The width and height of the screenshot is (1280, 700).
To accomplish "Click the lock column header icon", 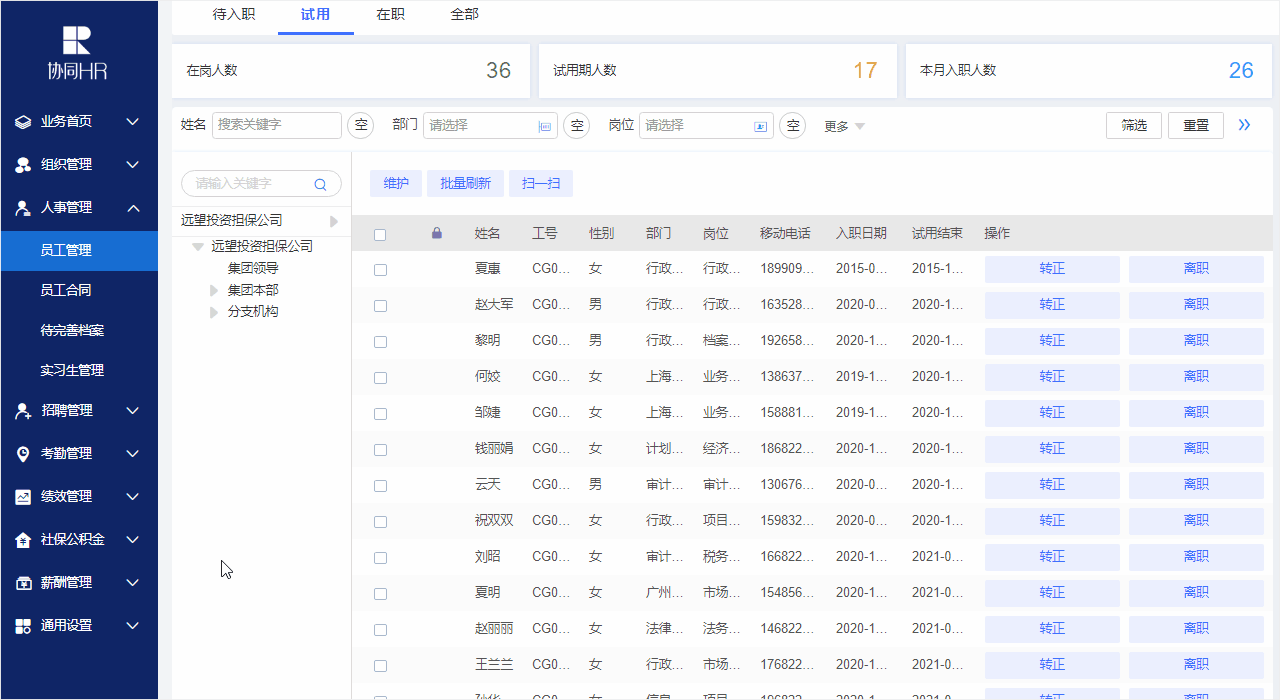I will pyautogui.click(x=436, y=233).
